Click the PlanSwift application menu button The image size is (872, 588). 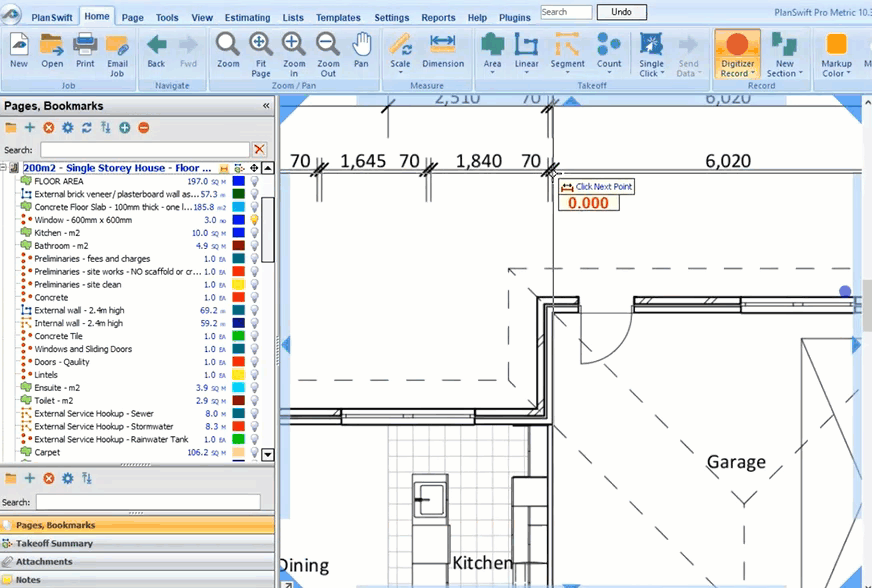click(11, 14)
